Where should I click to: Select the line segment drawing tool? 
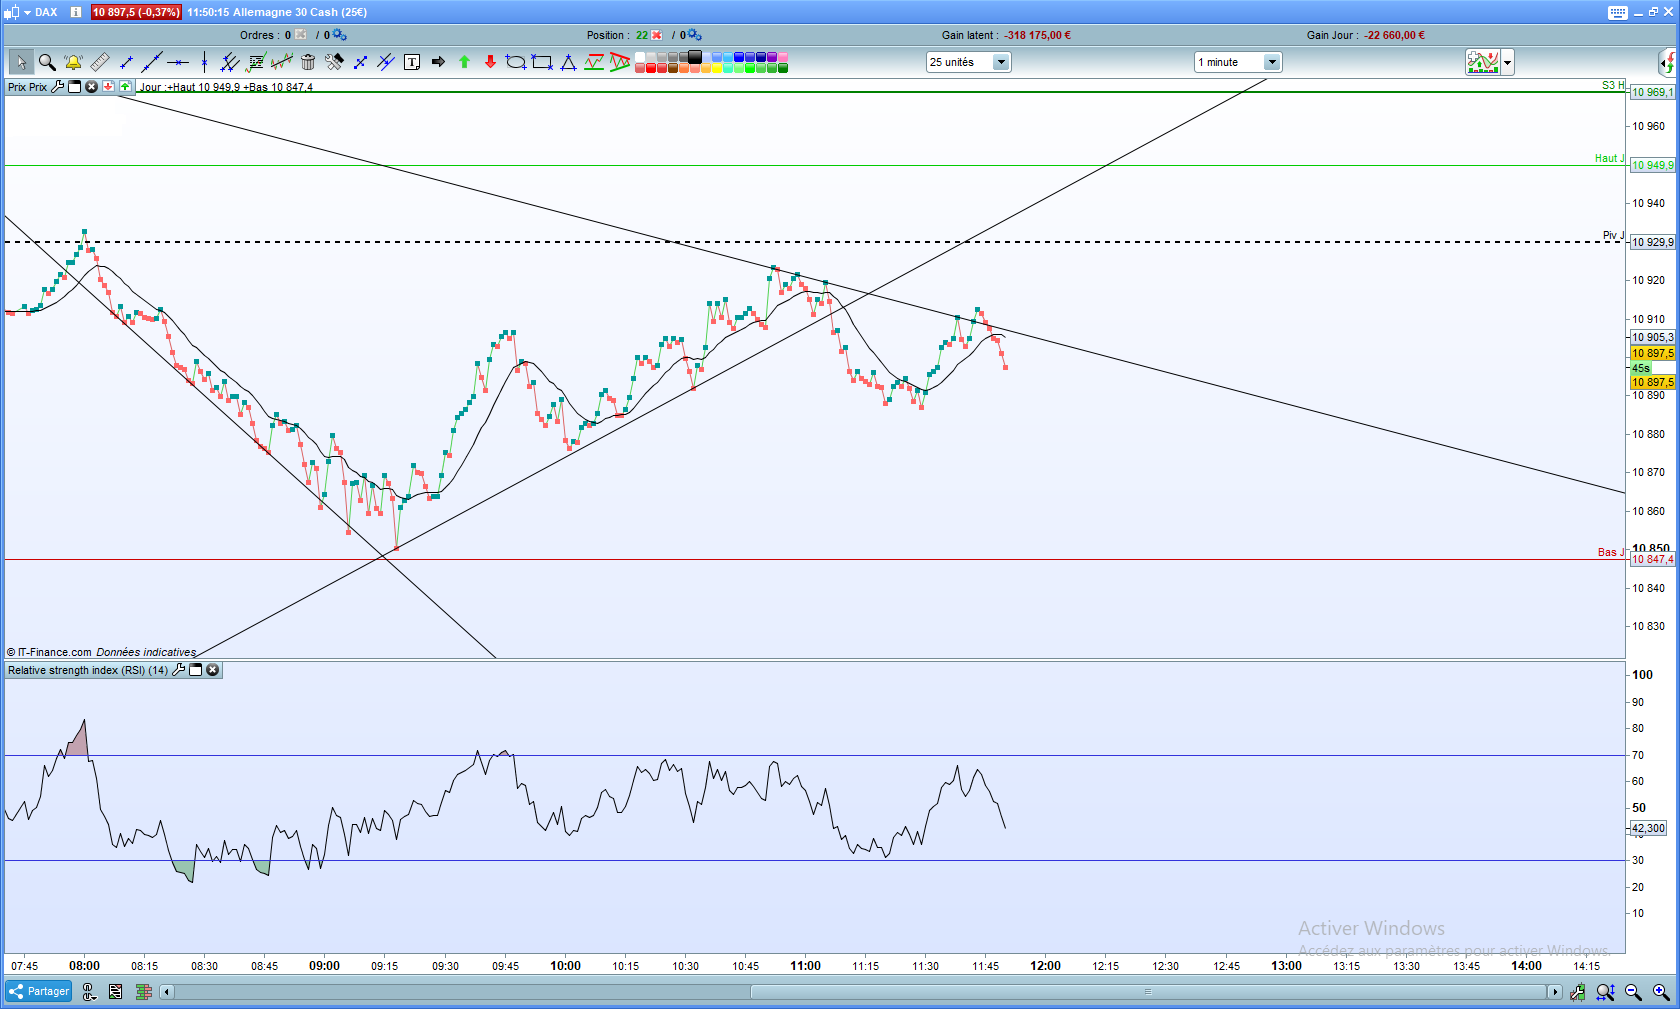126,62
